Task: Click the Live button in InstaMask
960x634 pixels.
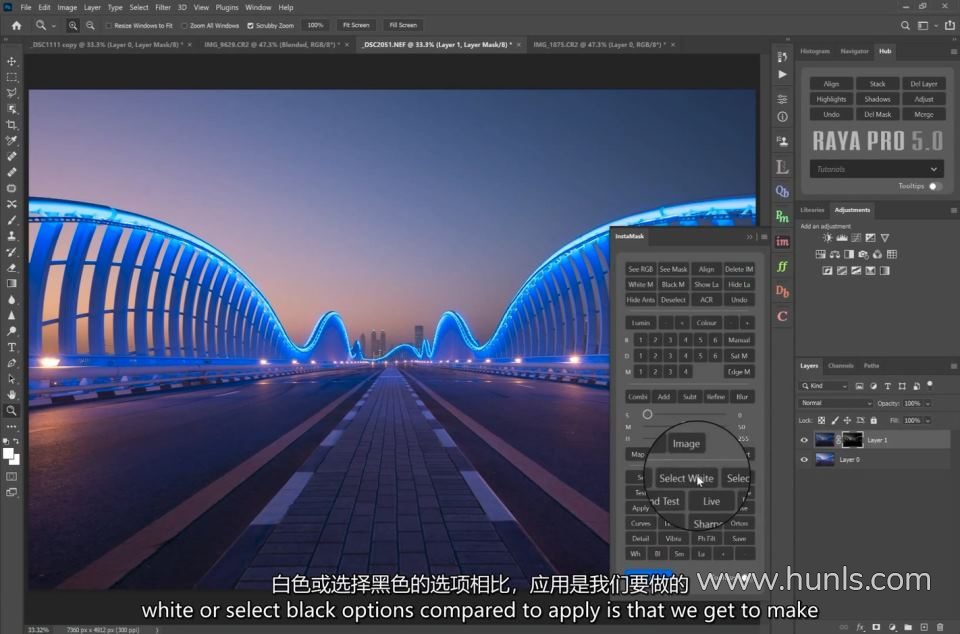Action: tap(711, 501)
